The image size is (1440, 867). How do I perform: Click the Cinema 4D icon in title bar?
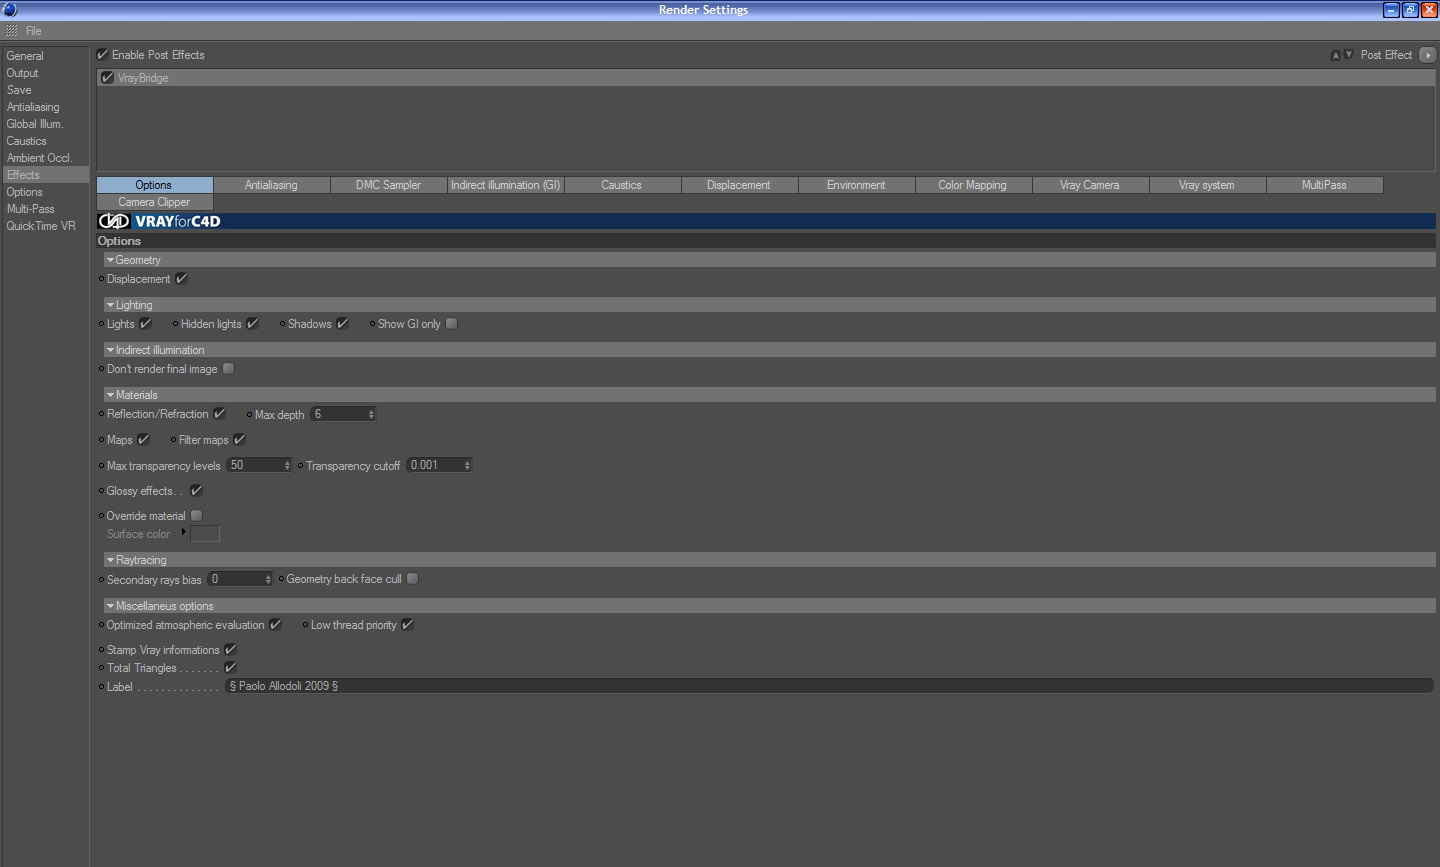tap(10, 9)
